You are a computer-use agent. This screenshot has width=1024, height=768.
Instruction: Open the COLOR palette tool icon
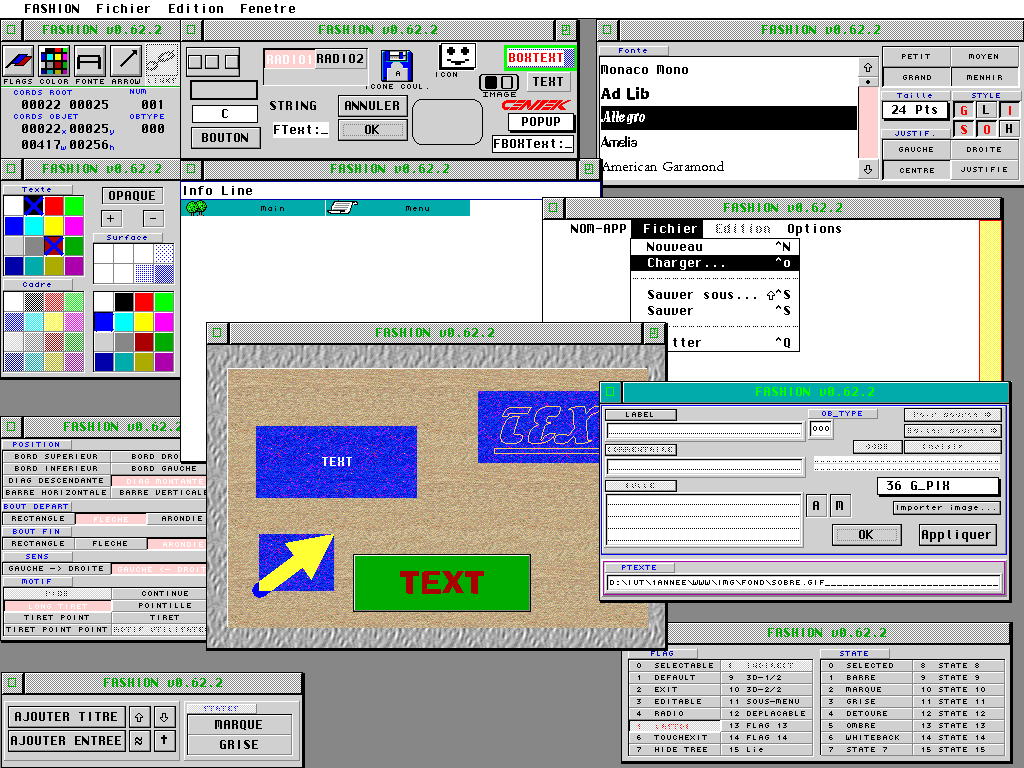click(54, 61)
